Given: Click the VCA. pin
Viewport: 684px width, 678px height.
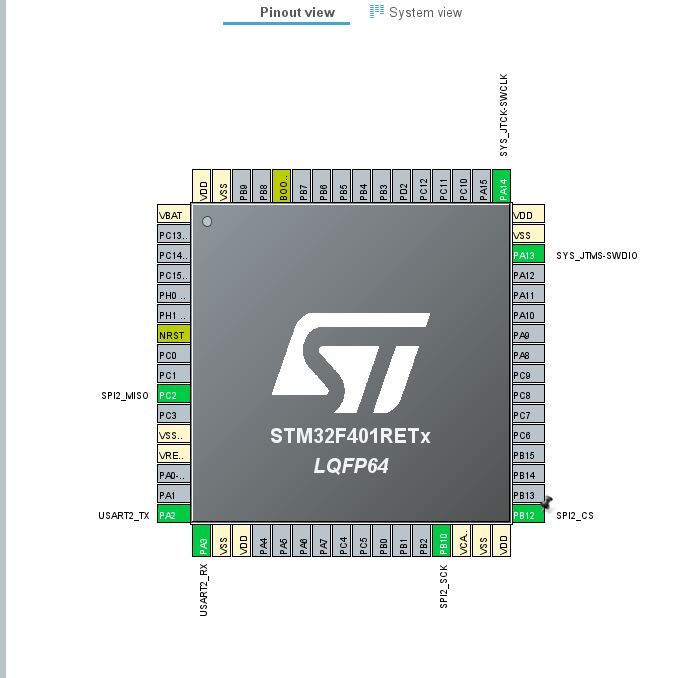Looking at the screenshot, I should tap(462, 541).
